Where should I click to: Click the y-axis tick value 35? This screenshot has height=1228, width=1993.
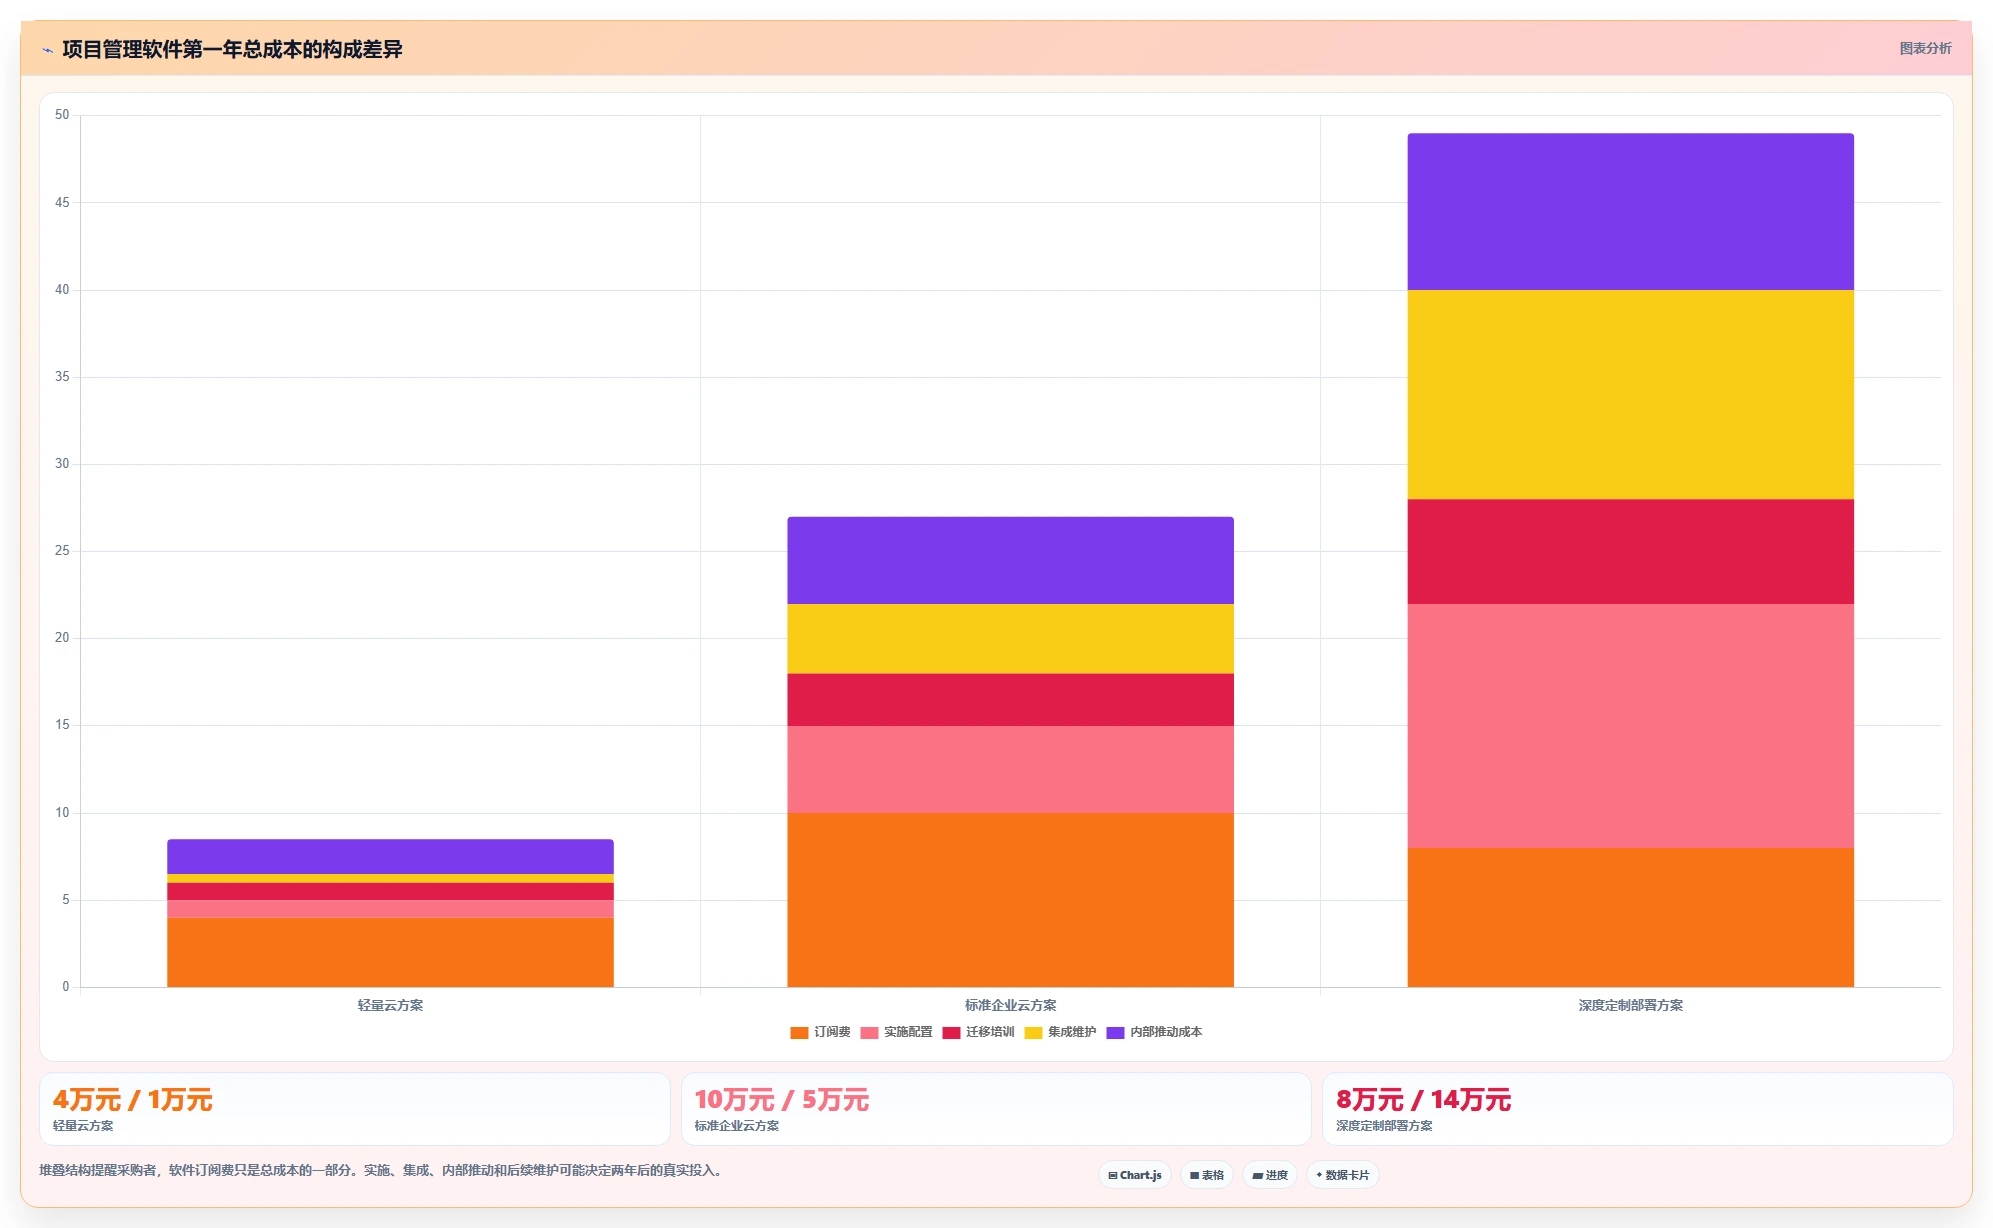(x=62, y=376)
